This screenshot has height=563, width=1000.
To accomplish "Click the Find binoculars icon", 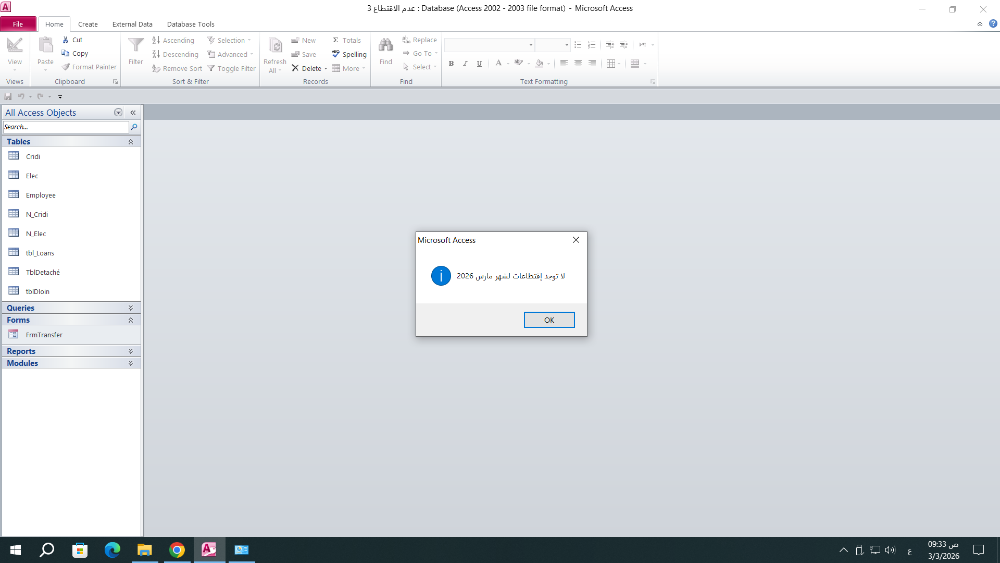I will [385, 45].
